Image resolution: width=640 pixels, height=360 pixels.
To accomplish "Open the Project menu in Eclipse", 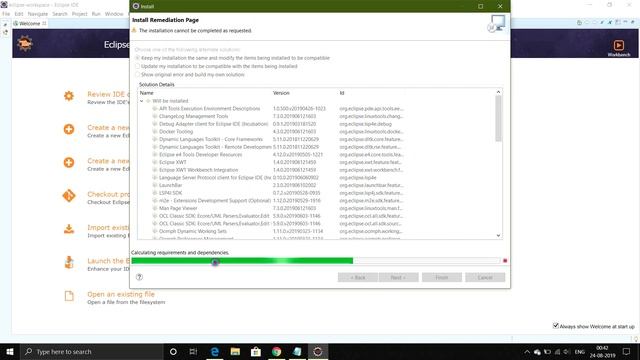I will click(80, 14).
